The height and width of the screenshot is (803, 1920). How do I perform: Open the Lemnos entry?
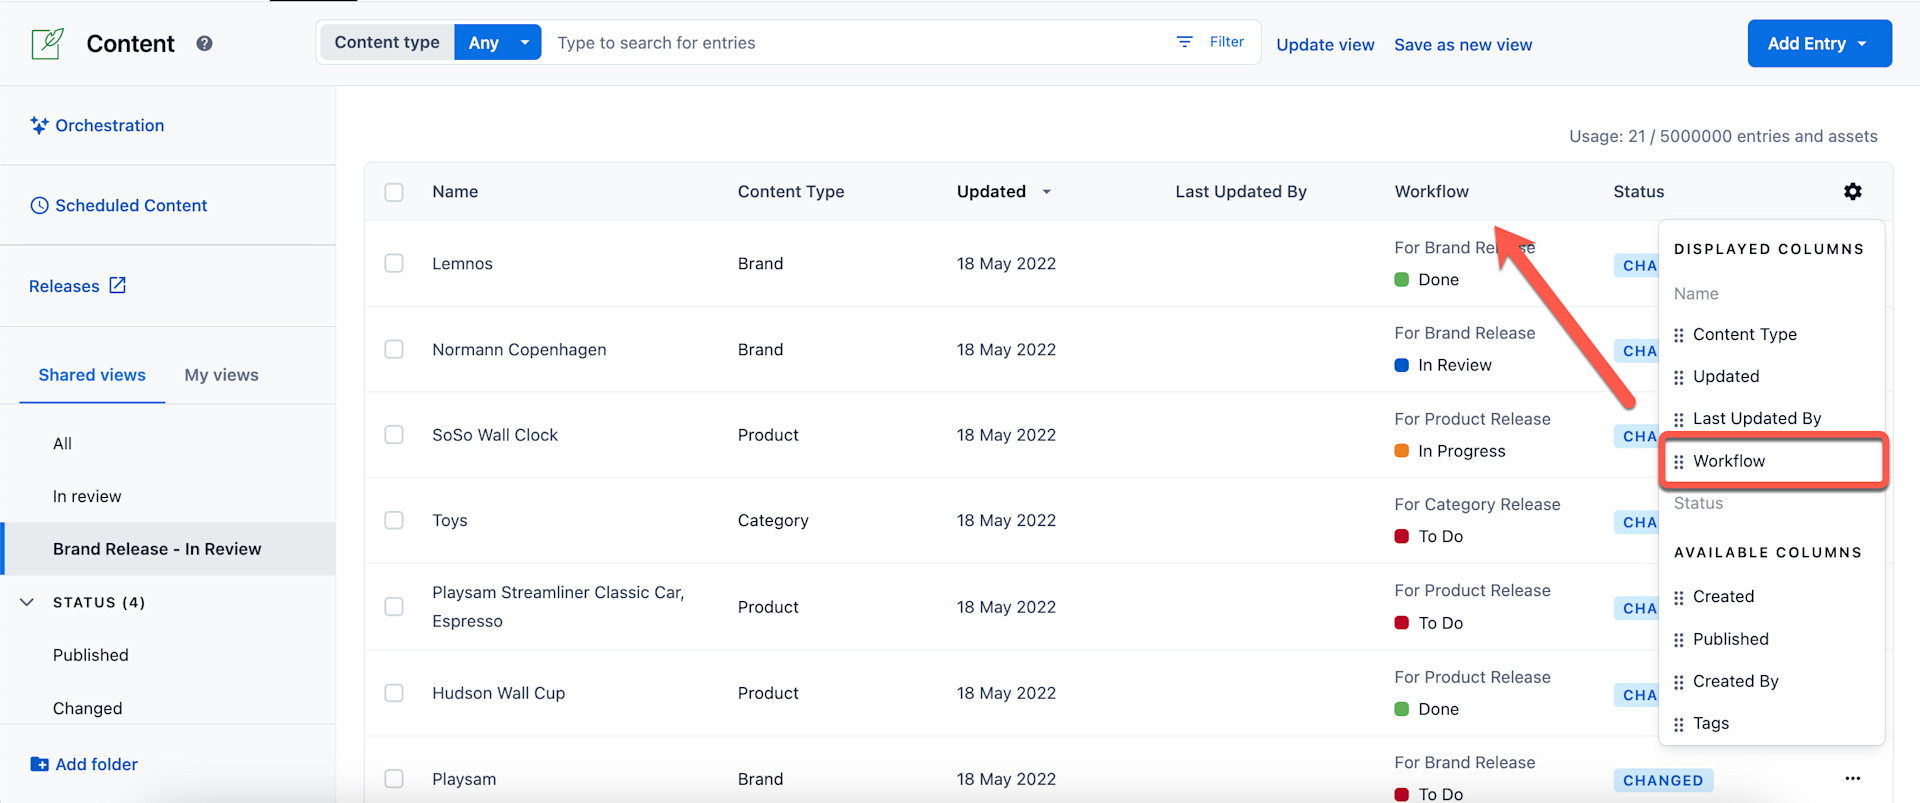click(462, 263)
